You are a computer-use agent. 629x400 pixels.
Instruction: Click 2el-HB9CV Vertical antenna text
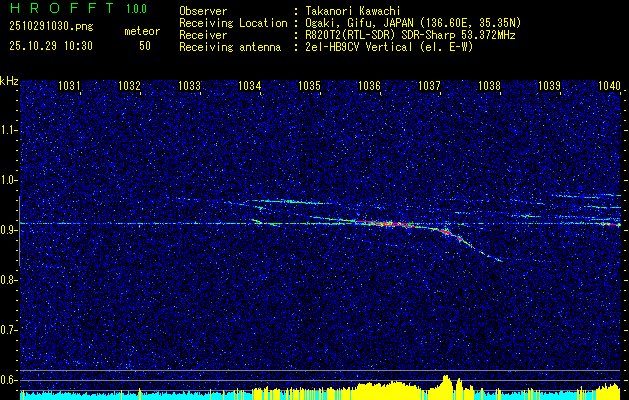tap(389, 47)
